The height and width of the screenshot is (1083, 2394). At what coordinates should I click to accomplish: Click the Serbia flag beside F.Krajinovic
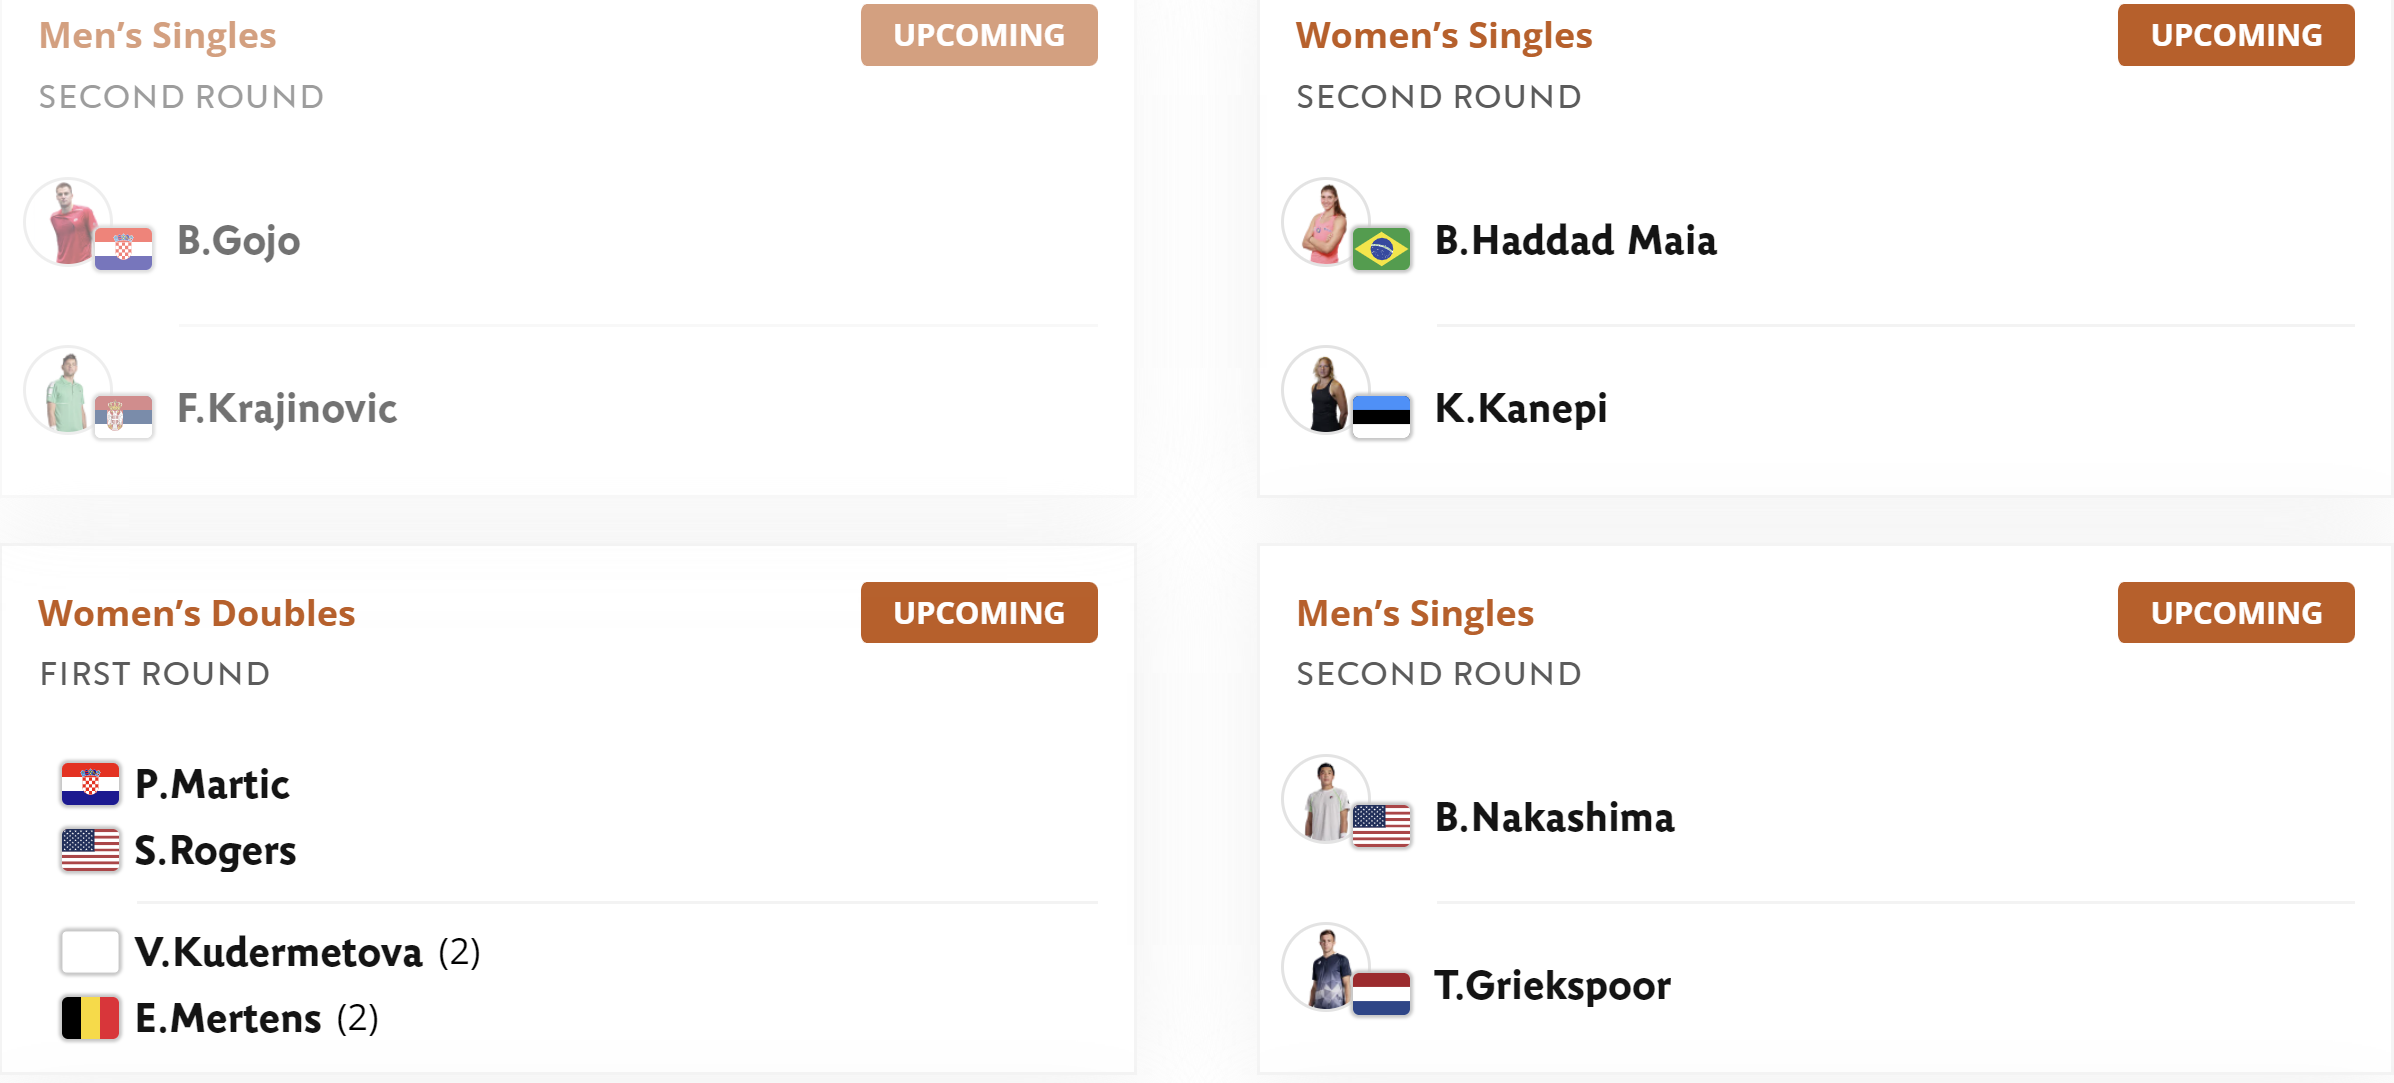[x=124, y=417]
